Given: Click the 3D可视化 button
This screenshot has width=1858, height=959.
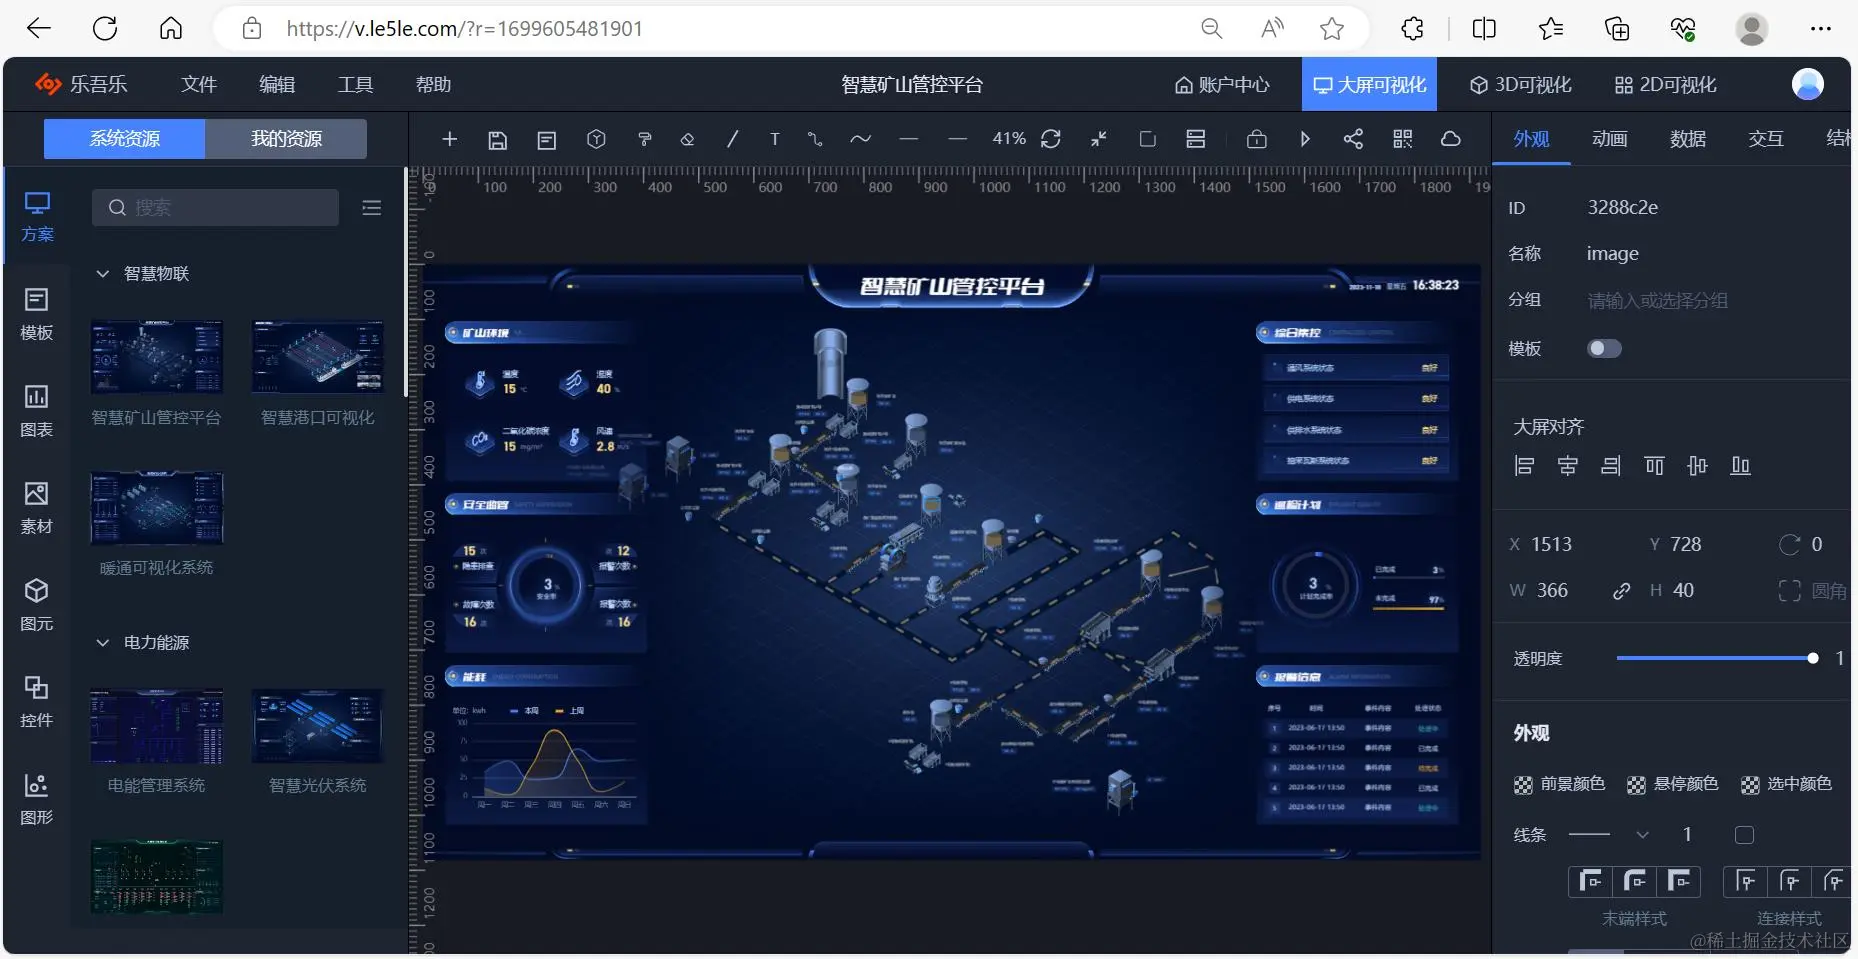Looking at the screenshot, I should pos(1520,85).
